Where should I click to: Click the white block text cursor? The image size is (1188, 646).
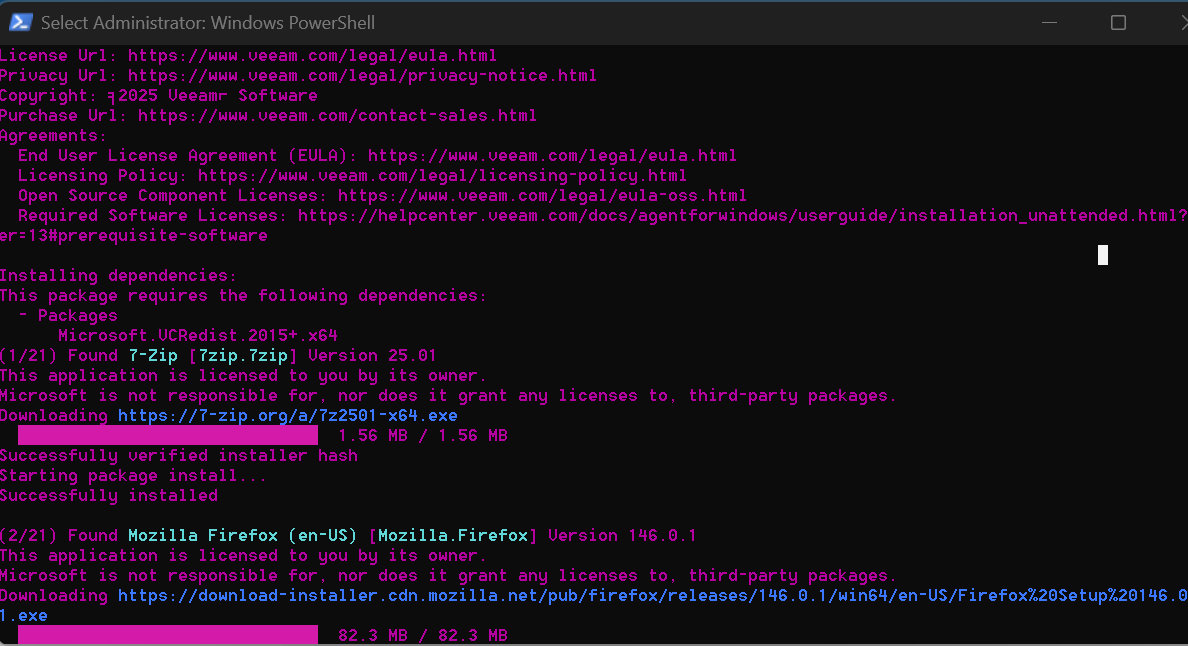point(1103,255)
